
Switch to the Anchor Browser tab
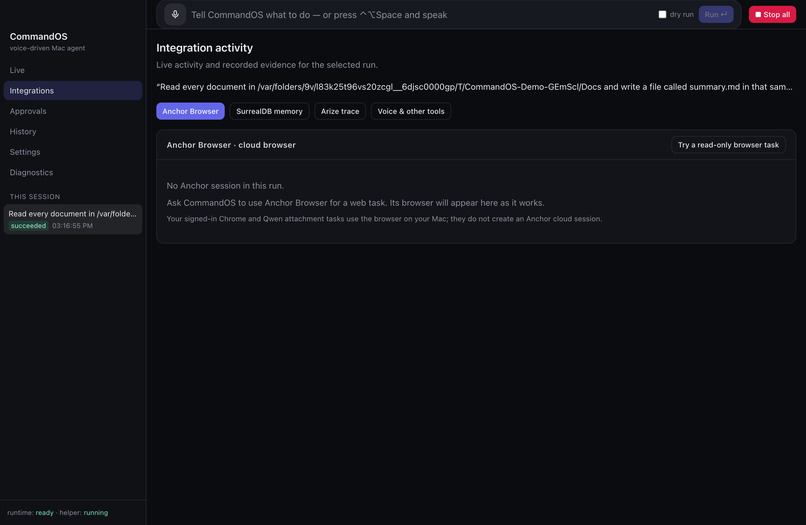point(190,111)
